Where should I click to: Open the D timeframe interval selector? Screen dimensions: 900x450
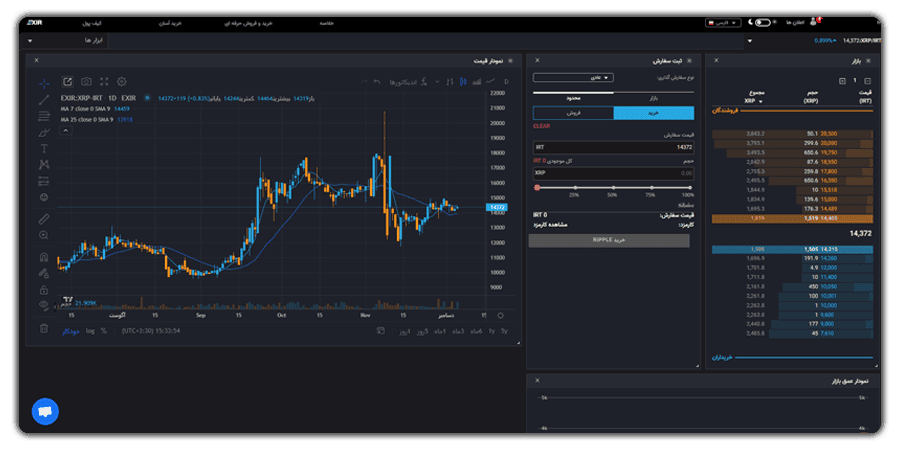[506, 82]
